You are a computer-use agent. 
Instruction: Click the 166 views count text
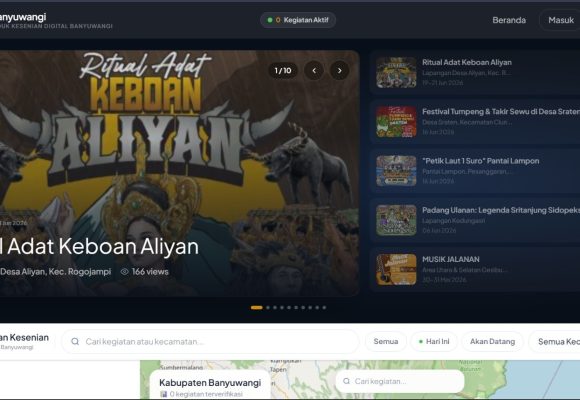click(150, 272)
